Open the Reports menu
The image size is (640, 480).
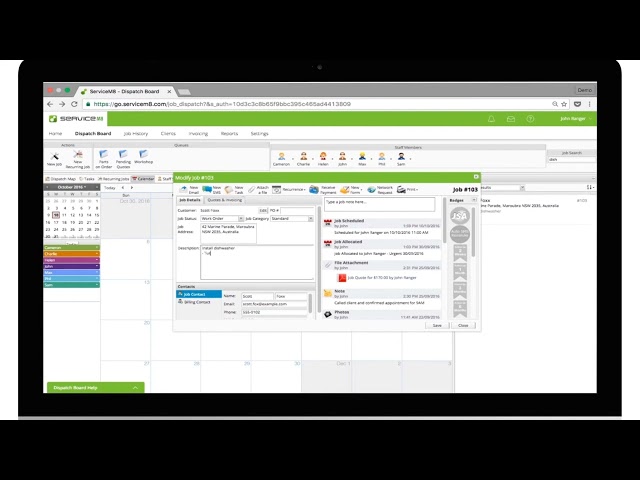click(x=229, y=133)
